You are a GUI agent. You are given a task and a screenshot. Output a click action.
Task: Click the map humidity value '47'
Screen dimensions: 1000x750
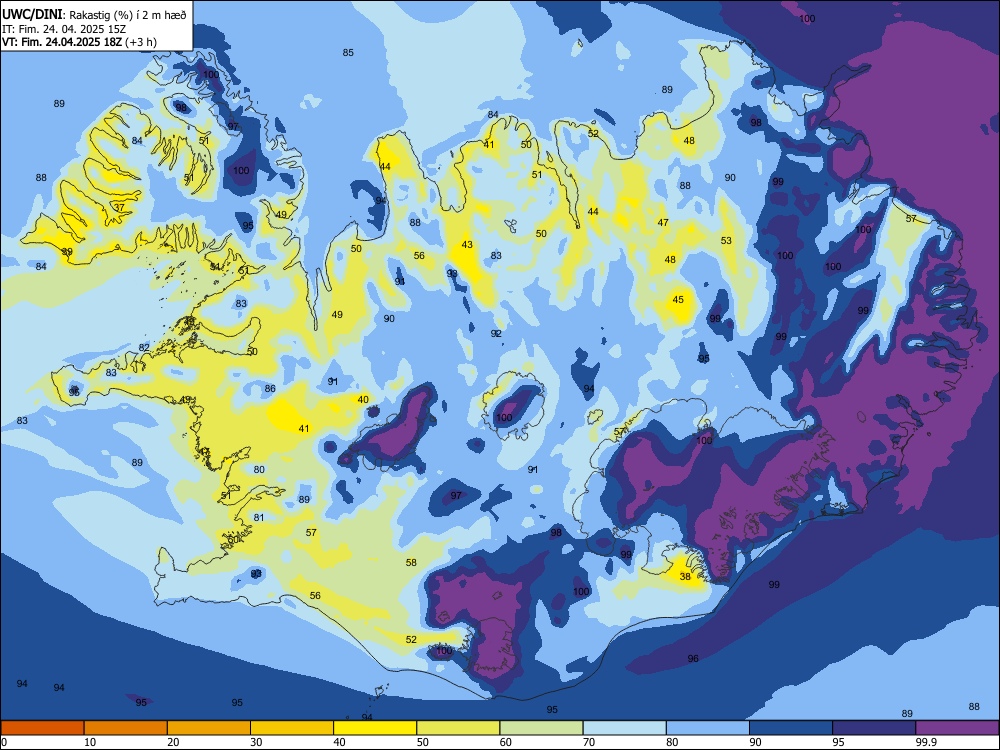[663, 223]
